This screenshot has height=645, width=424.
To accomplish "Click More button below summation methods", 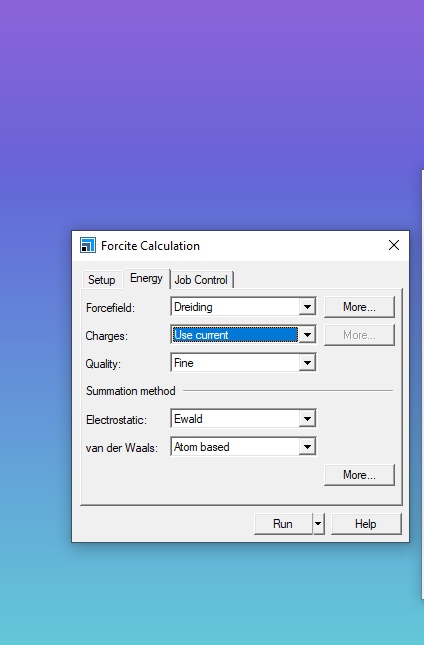I will 359,475.
